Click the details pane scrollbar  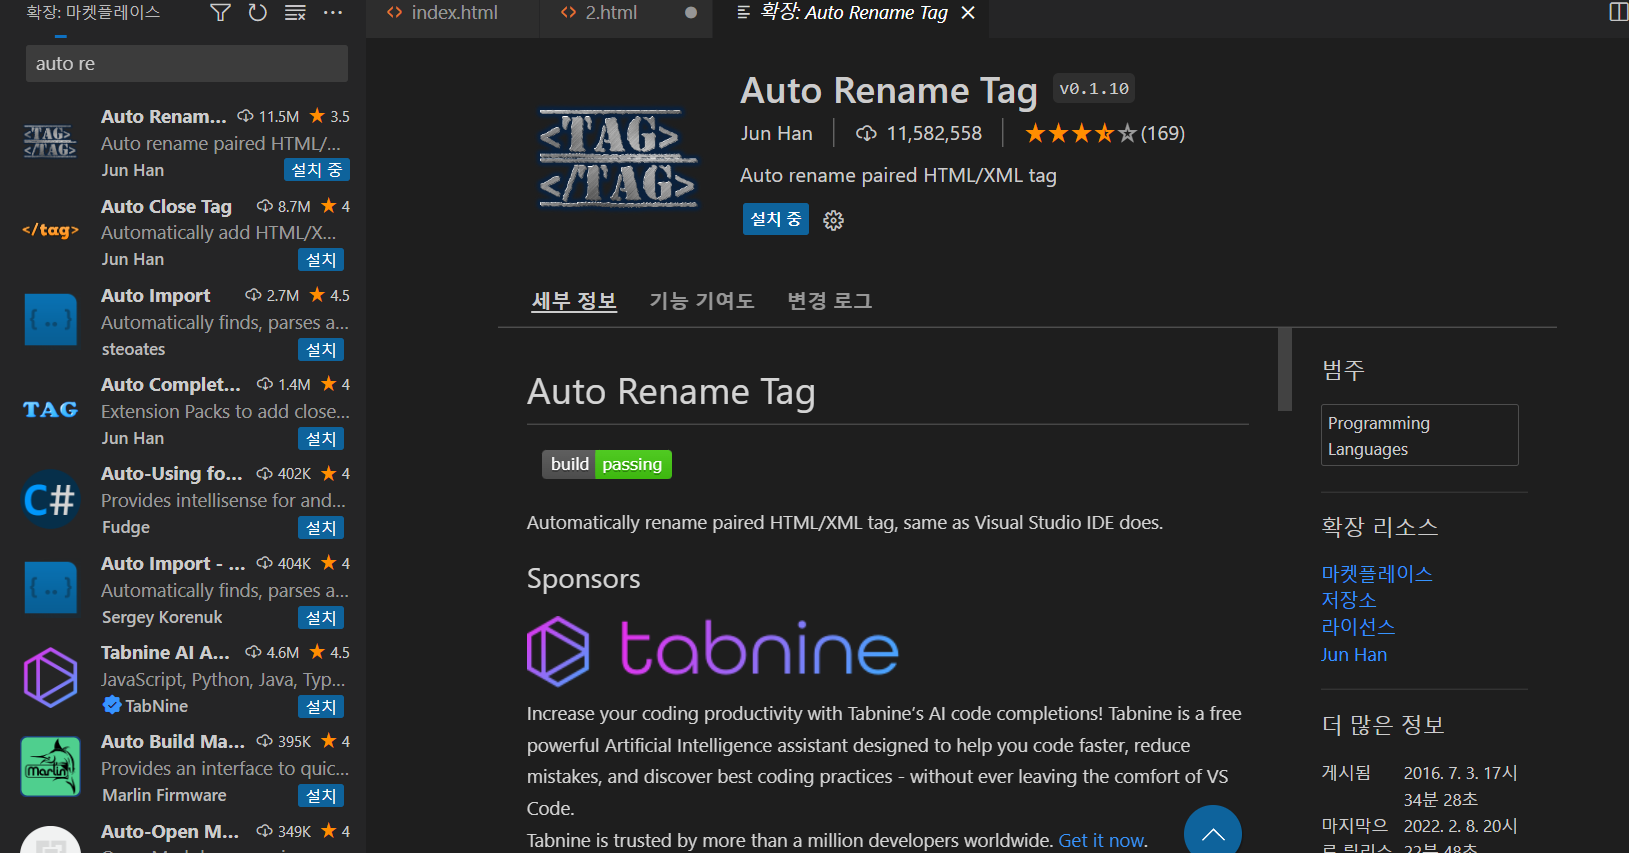[x=1285, y=369]
